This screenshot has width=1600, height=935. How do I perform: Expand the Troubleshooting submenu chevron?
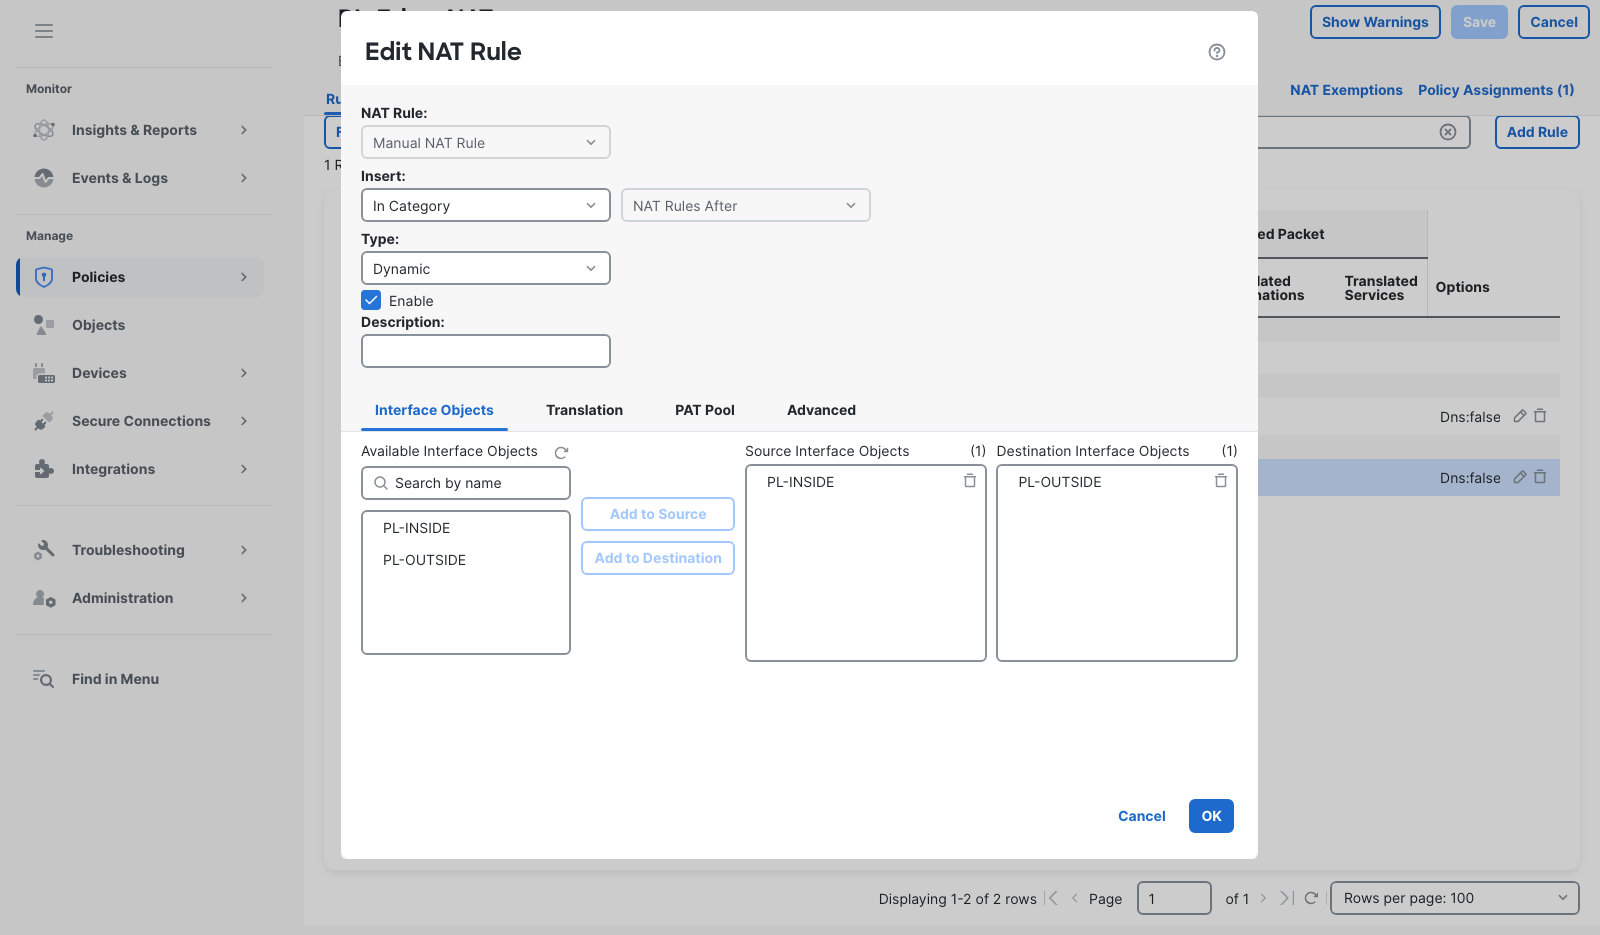tap(244, 550)
